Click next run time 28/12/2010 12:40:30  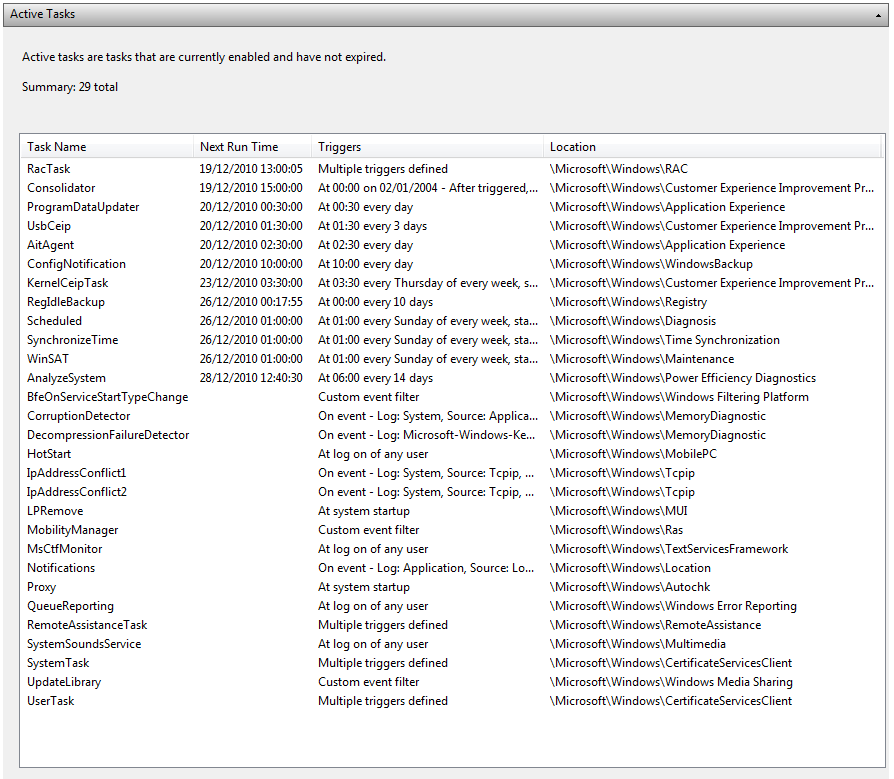(x=251, y=378)
